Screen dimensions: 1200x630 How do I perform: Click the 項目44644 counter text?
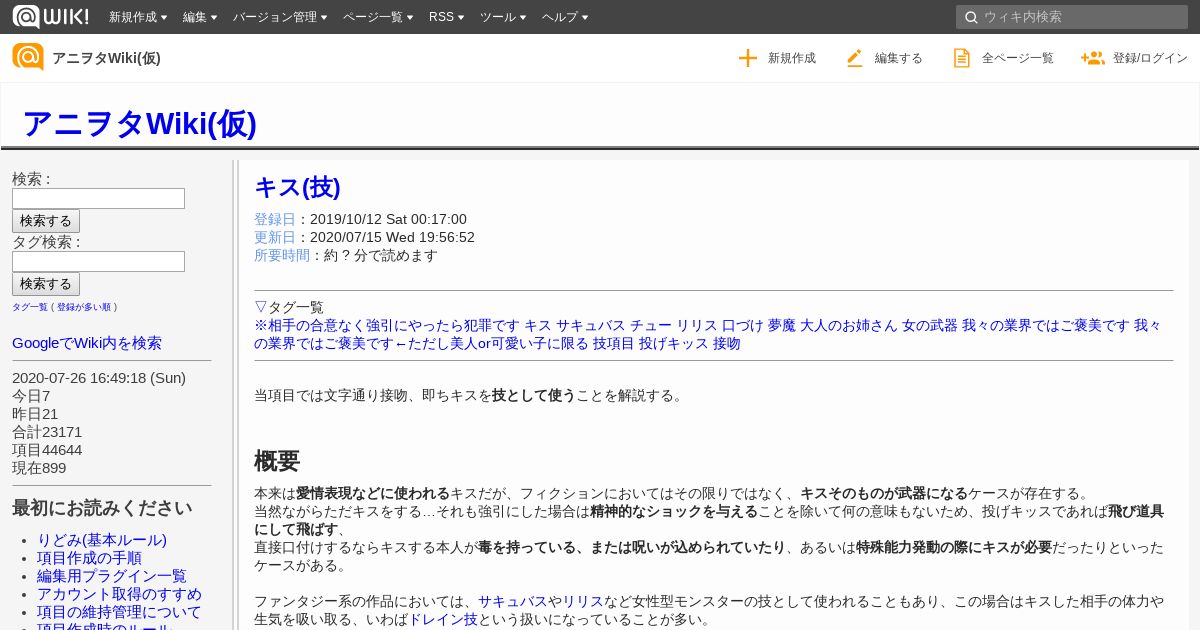pos(47,450)
